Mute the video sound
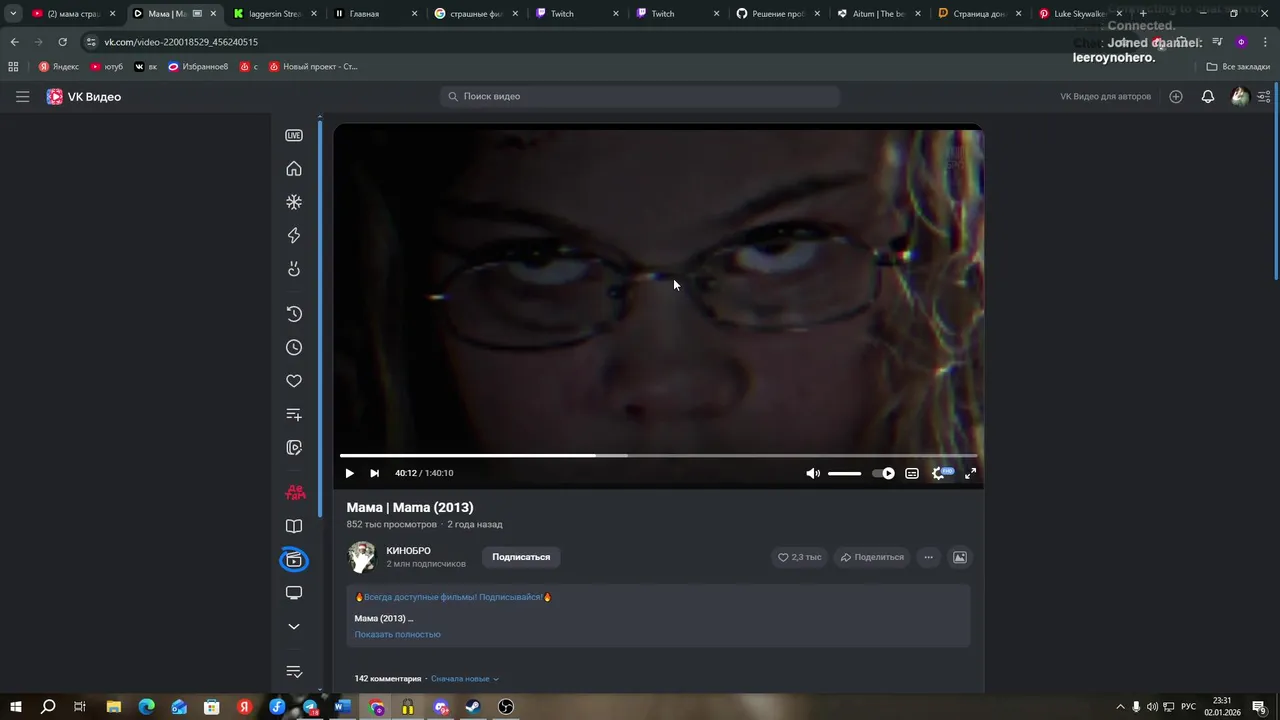1280x720 pixels. (813, 474)
